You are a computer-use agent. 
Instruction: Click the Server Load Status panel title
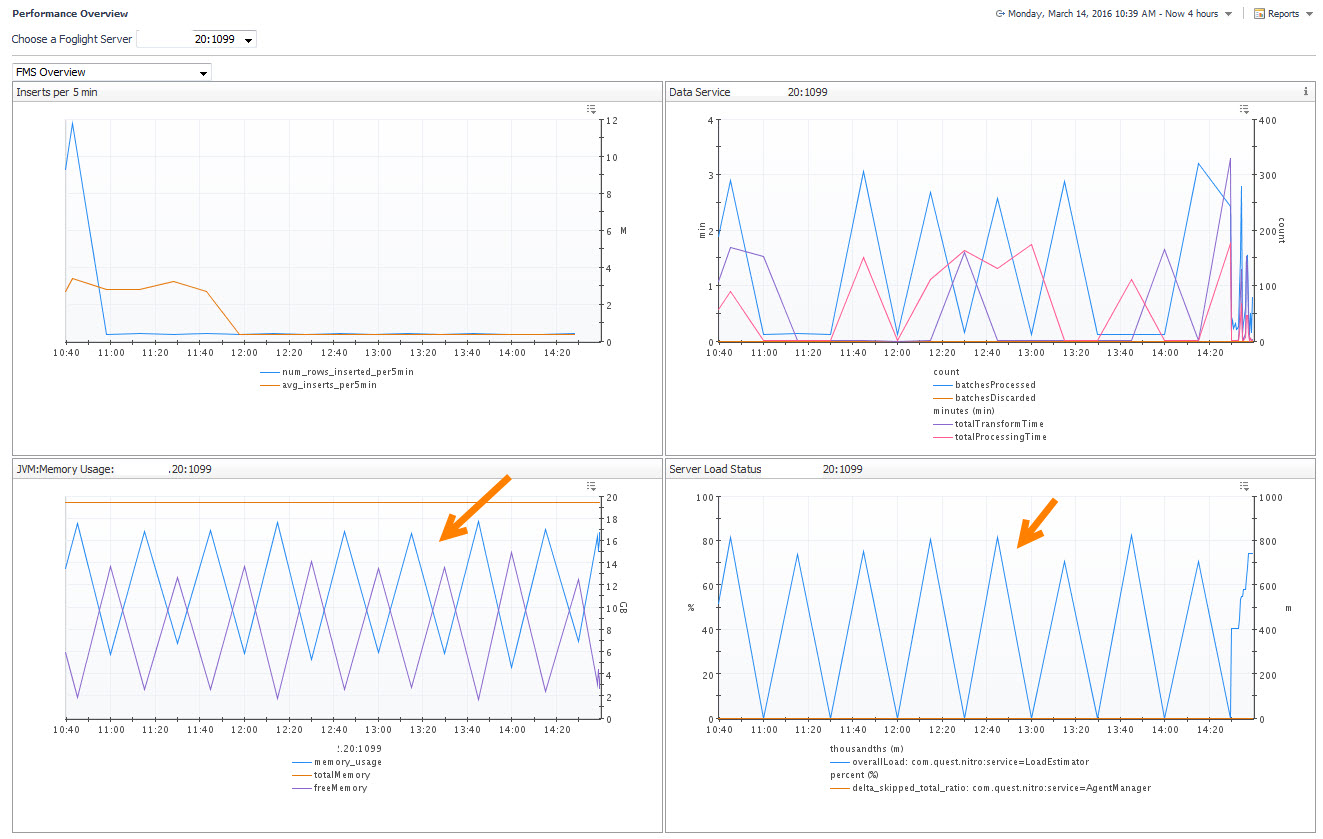coord(715,469)
